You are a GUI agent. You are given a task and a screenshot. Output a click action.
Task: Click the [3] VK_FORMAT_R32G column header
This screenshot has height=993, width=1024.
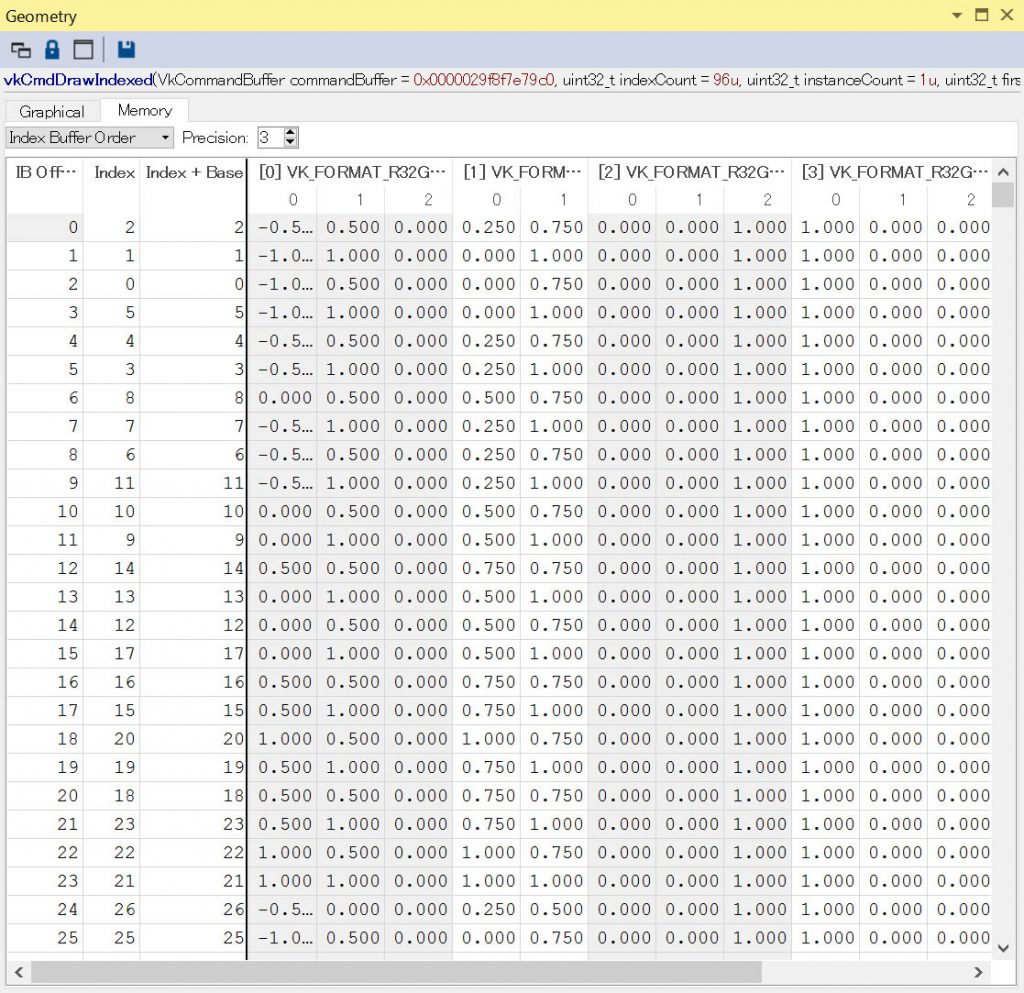(x=893, y=172)
